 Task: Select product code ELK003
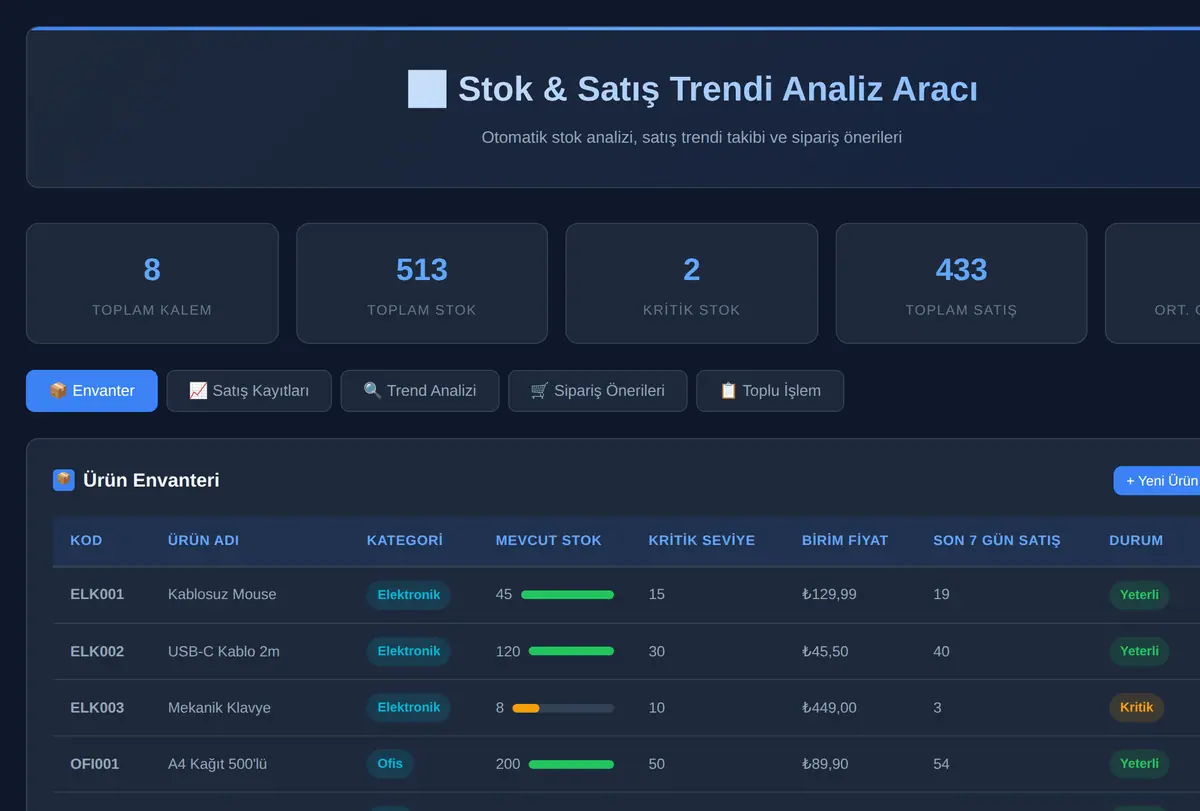pos(97,707)
